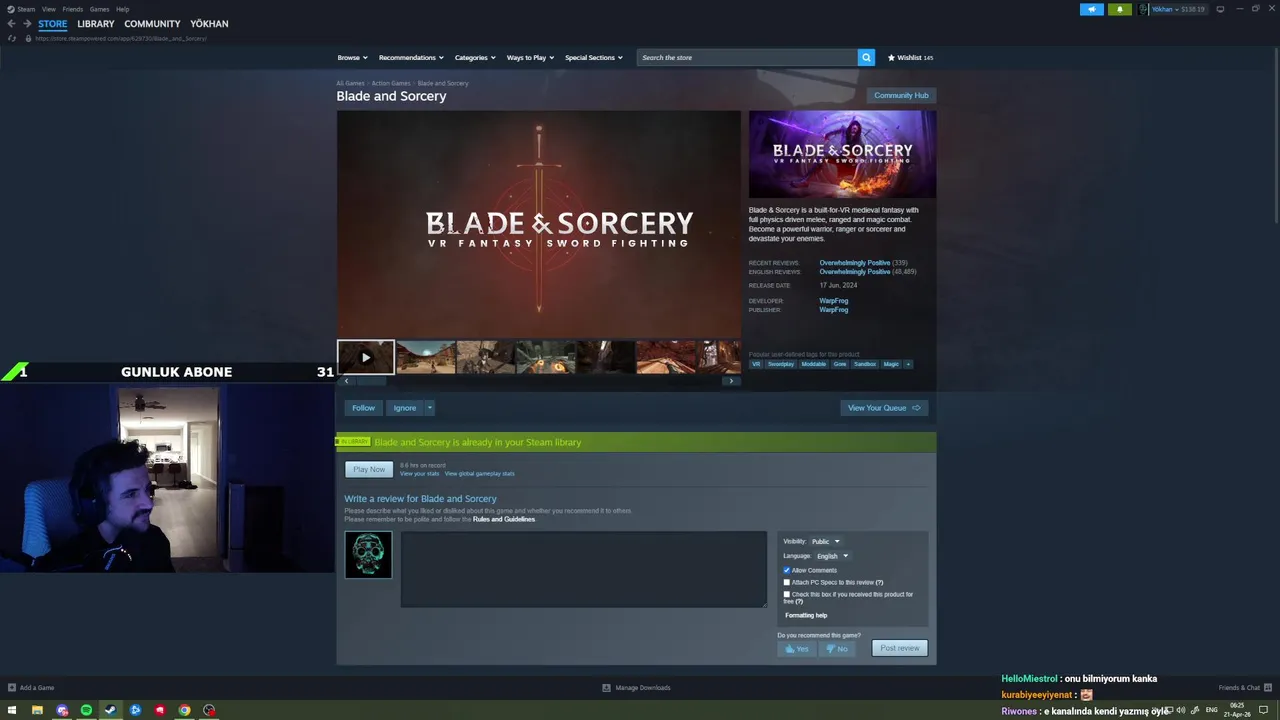Viewport: 1280px width, 720px height.
Task: Open YÖKHAN profile tab
Action: (209, 24)
